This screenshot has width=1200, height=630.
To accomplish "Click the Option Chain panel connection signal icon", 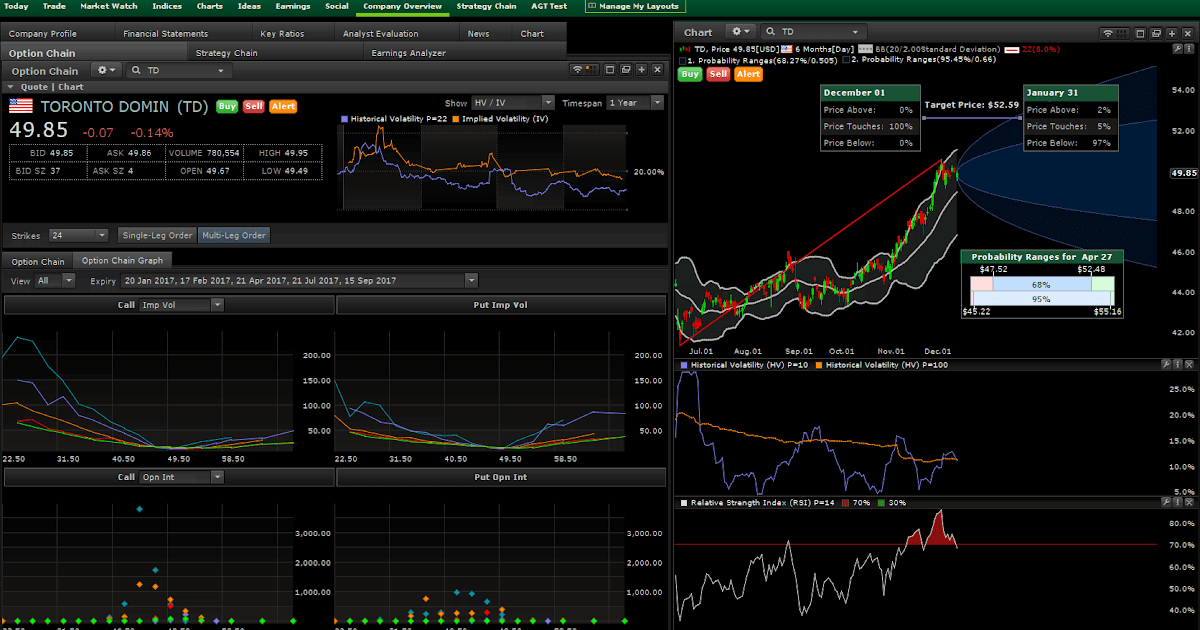I will coord(580,70).
